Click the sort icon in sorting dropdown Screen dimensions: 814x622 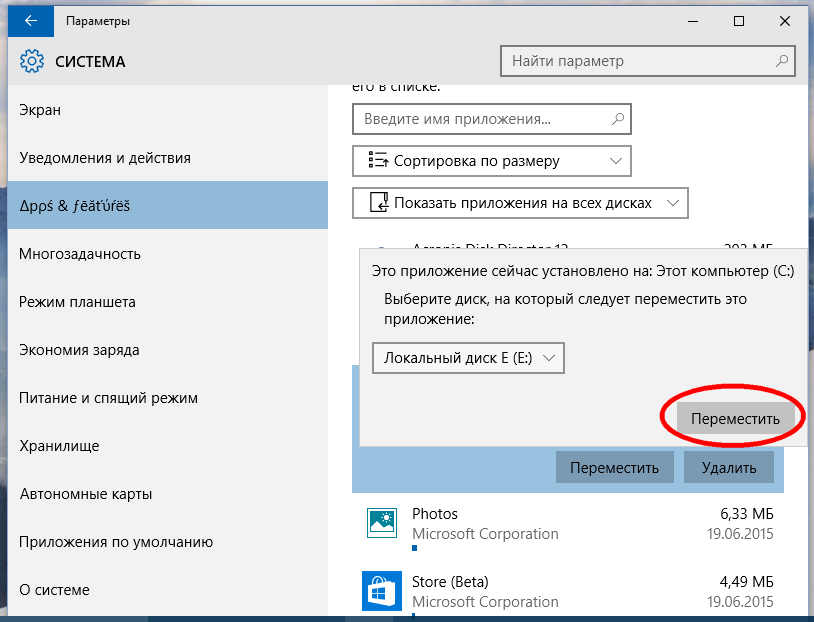click(377, 161)
